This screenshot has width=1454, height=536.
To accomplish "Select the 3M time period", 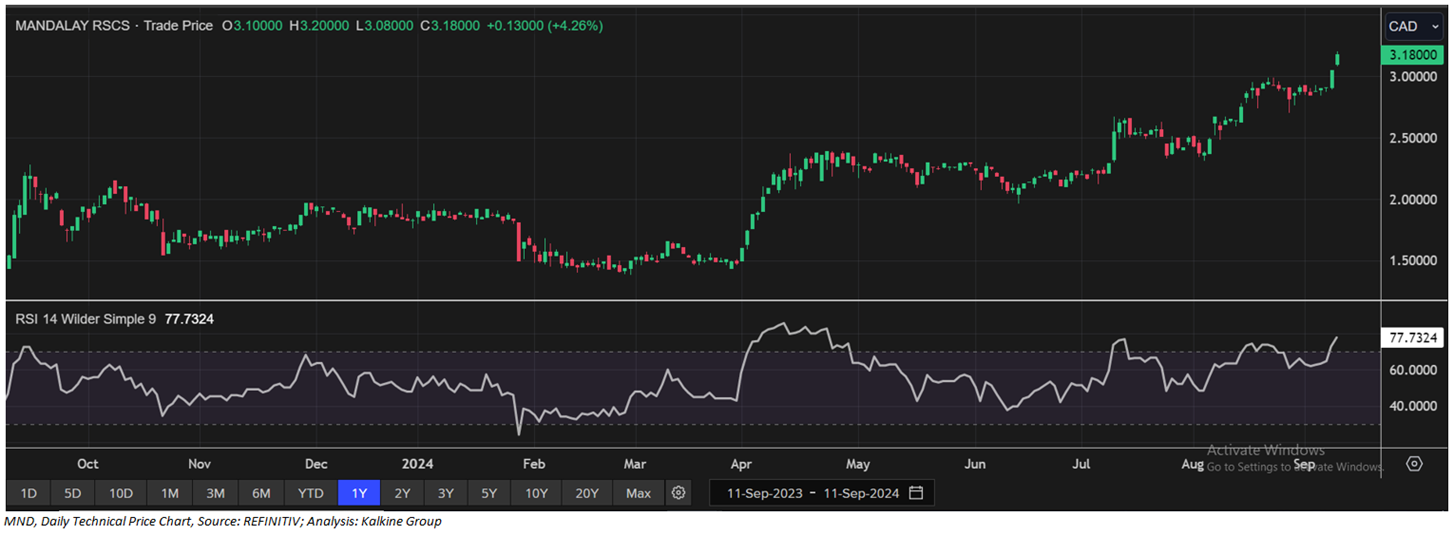I will 215,493.
